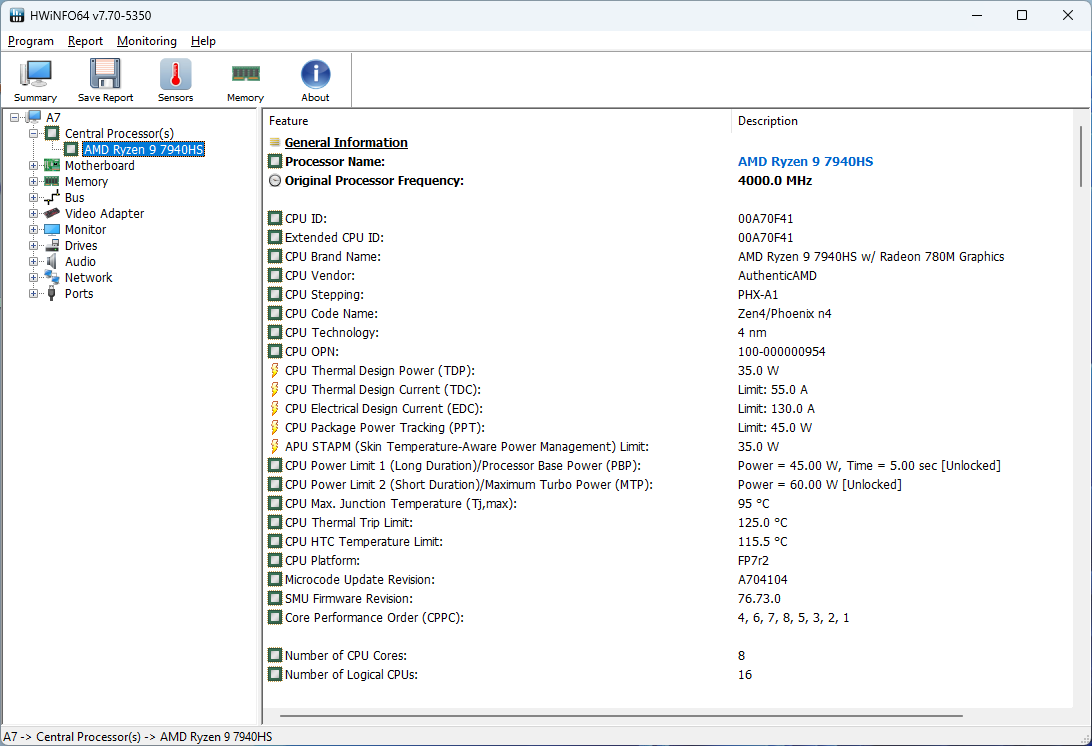Click the blue AMD Ryzen 9 7940HS value
Image resolution: width=1092 pixels, height=746 pixels.
tap(805, 162)
